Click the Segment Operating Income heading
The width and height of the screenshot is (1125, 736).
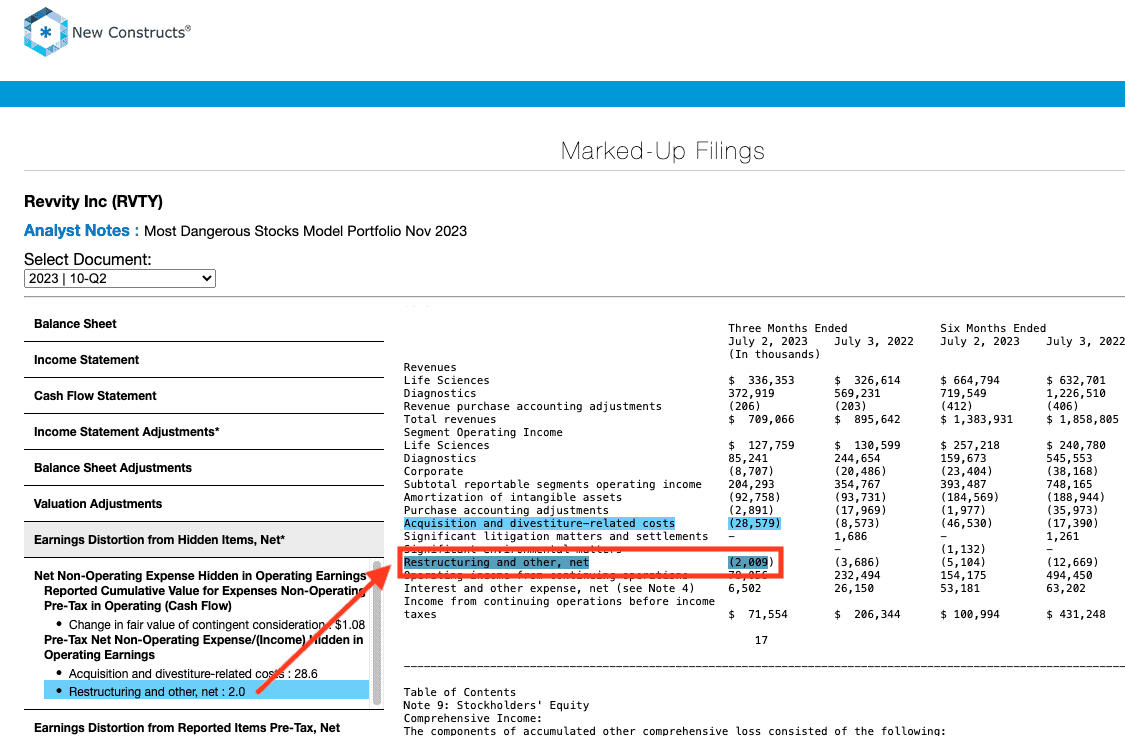pyautogui.click(x=483, y=433)
